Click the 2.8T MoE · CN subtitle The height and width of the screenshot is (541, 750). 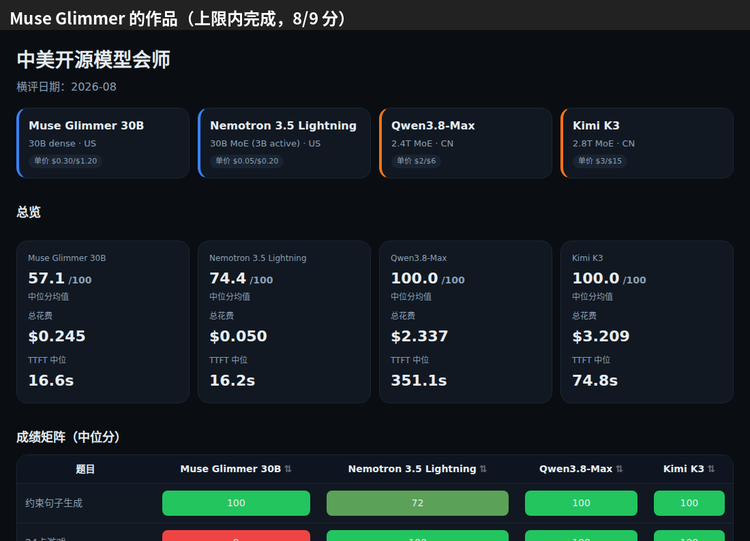point(604,144)
